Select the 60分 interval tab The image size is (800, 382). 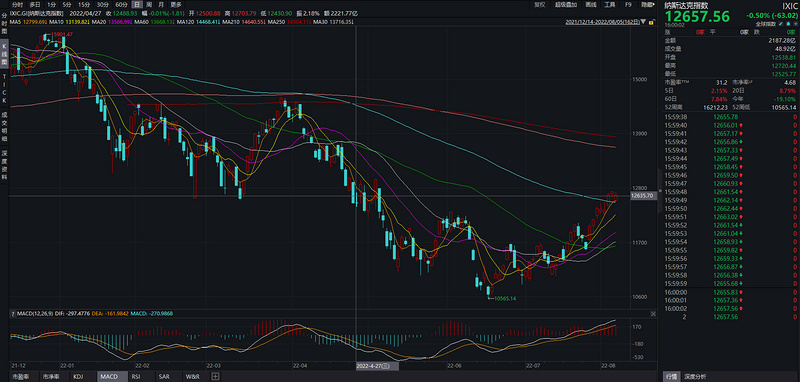click(121, 5)
